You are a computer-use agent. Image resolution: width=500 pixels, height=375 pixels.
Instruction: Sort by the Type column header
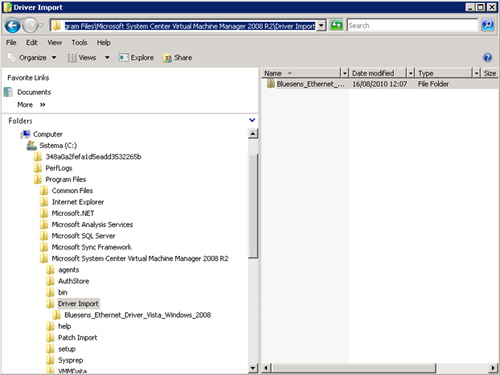point(444,73)
